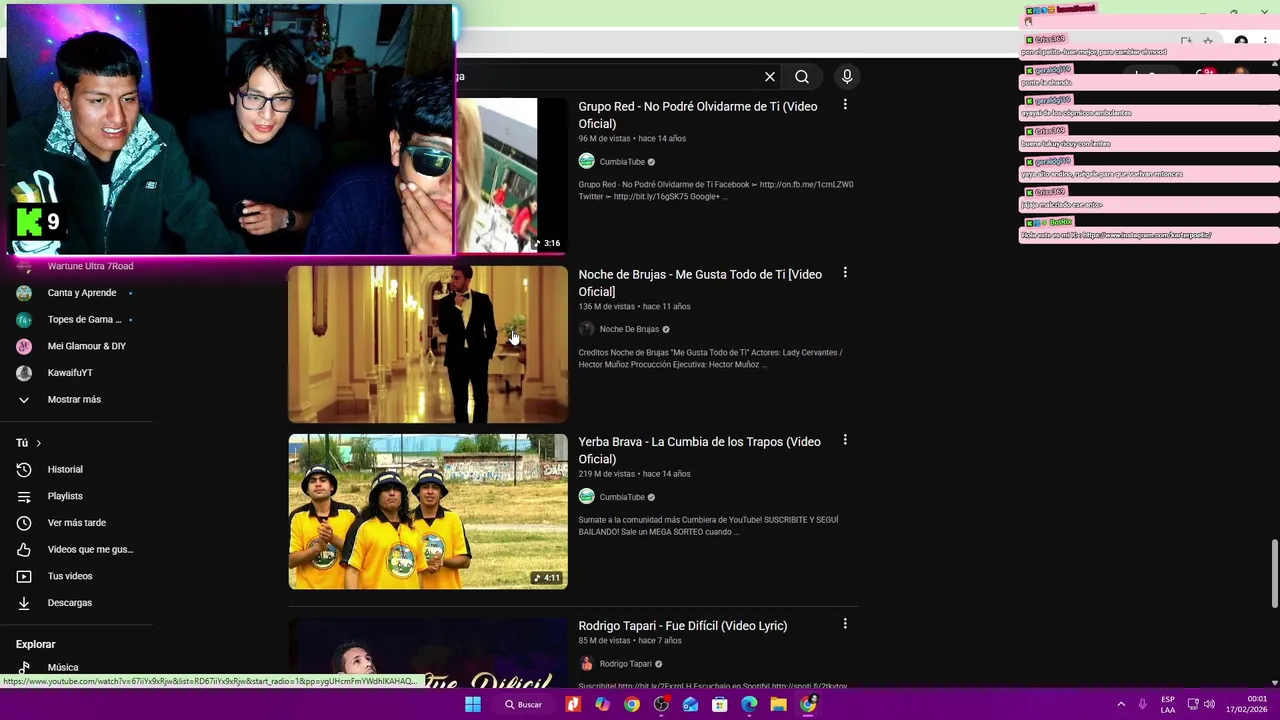The height and width of the screenshot is (720, 1280).
Task: Open Playlists in the sidebar
Action: (65, 496)
